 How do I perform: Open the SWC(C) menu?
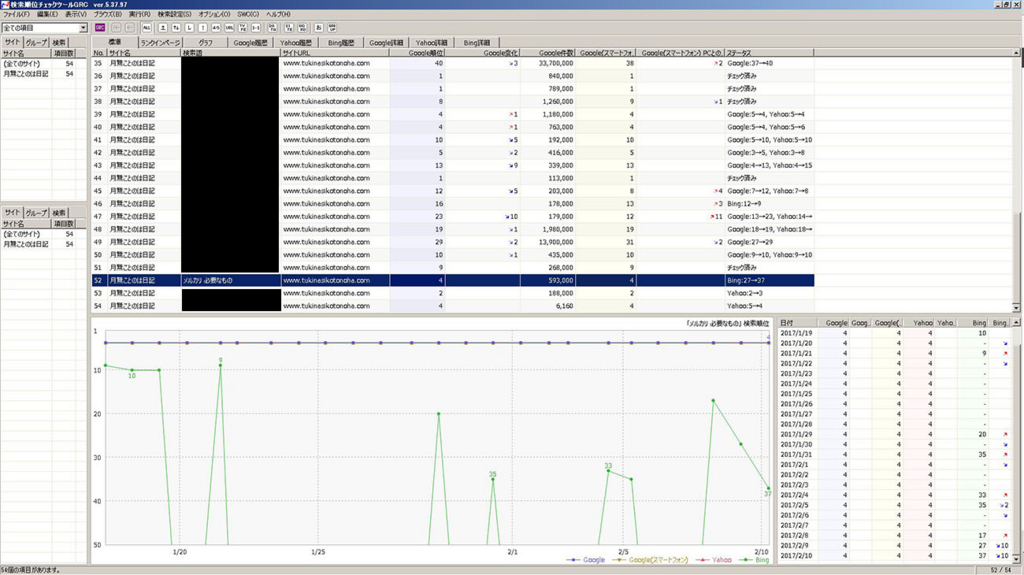248,14
